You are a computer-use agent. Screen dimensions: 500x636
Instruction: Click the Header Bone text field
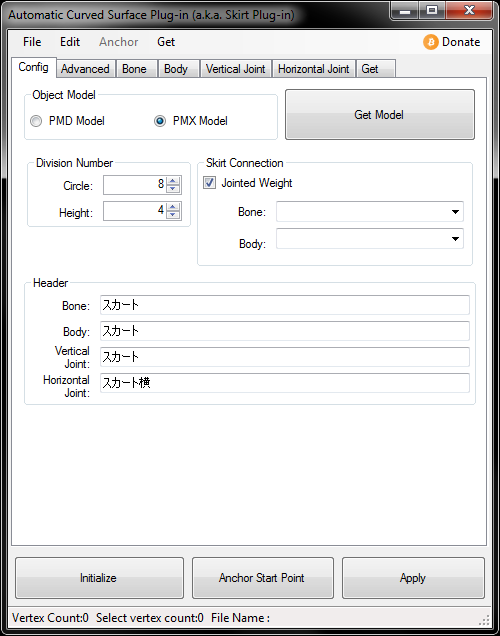(285, 305)
